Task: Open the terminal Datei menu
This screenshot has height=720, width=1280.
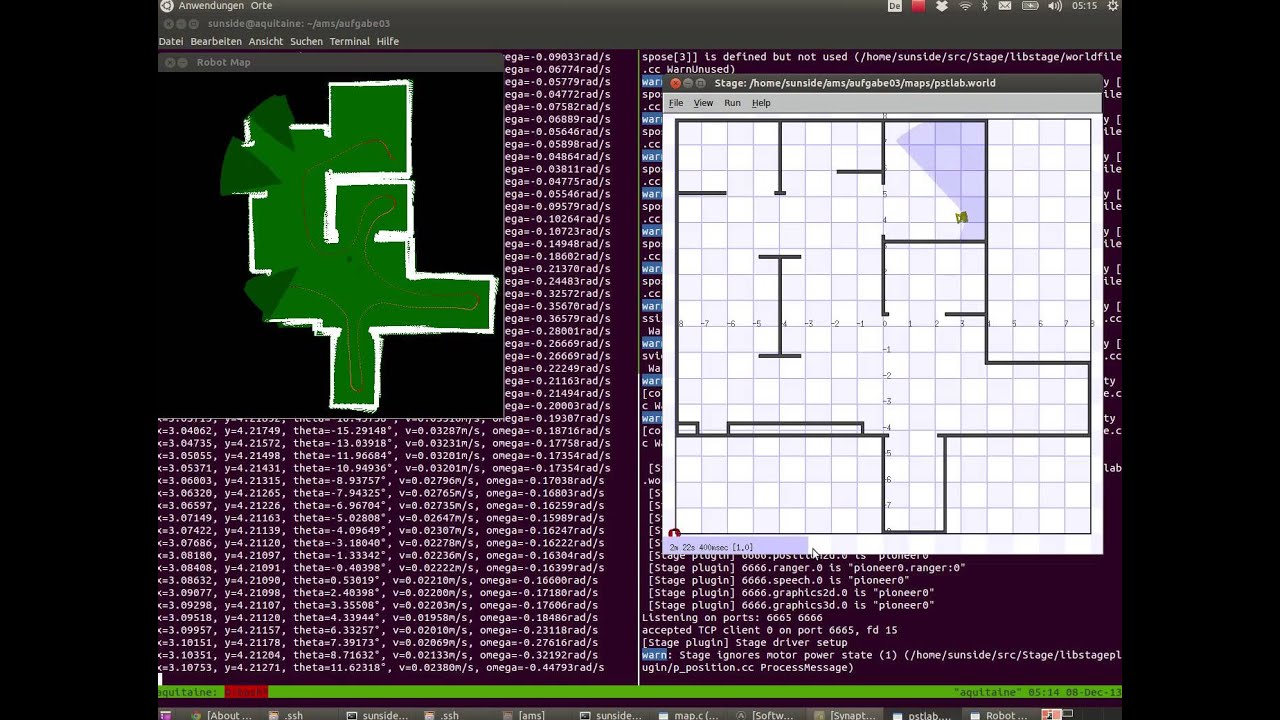Action: coord(171,41)
